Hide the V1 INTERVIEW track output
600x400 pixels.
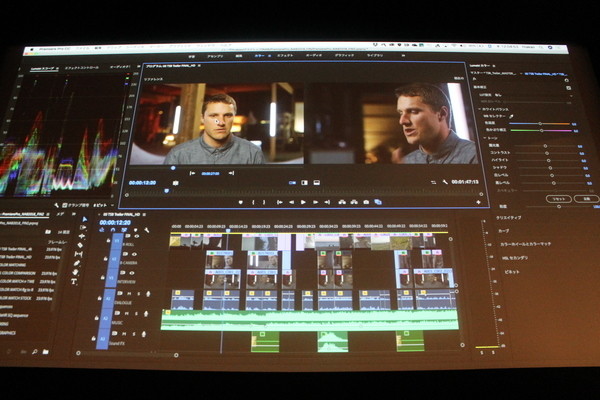[x=132, y=273]
